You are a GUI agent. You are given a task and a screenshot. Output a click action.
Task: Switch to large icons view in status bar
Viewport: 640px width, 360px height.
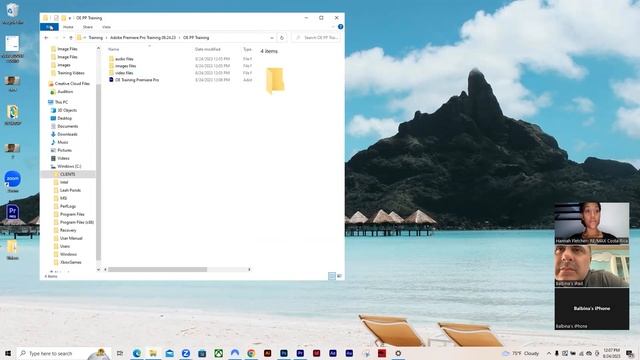tap(339, 276)
